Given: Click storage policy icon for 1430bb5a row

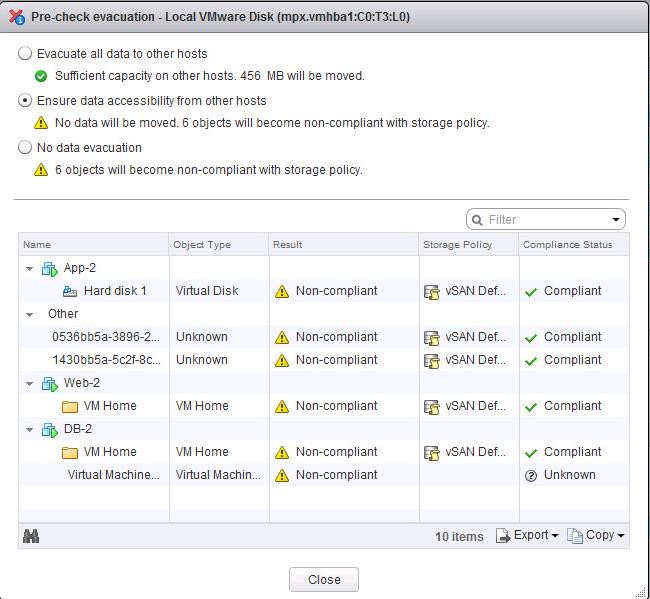Looking at the screenshot, I should point(432,361).
